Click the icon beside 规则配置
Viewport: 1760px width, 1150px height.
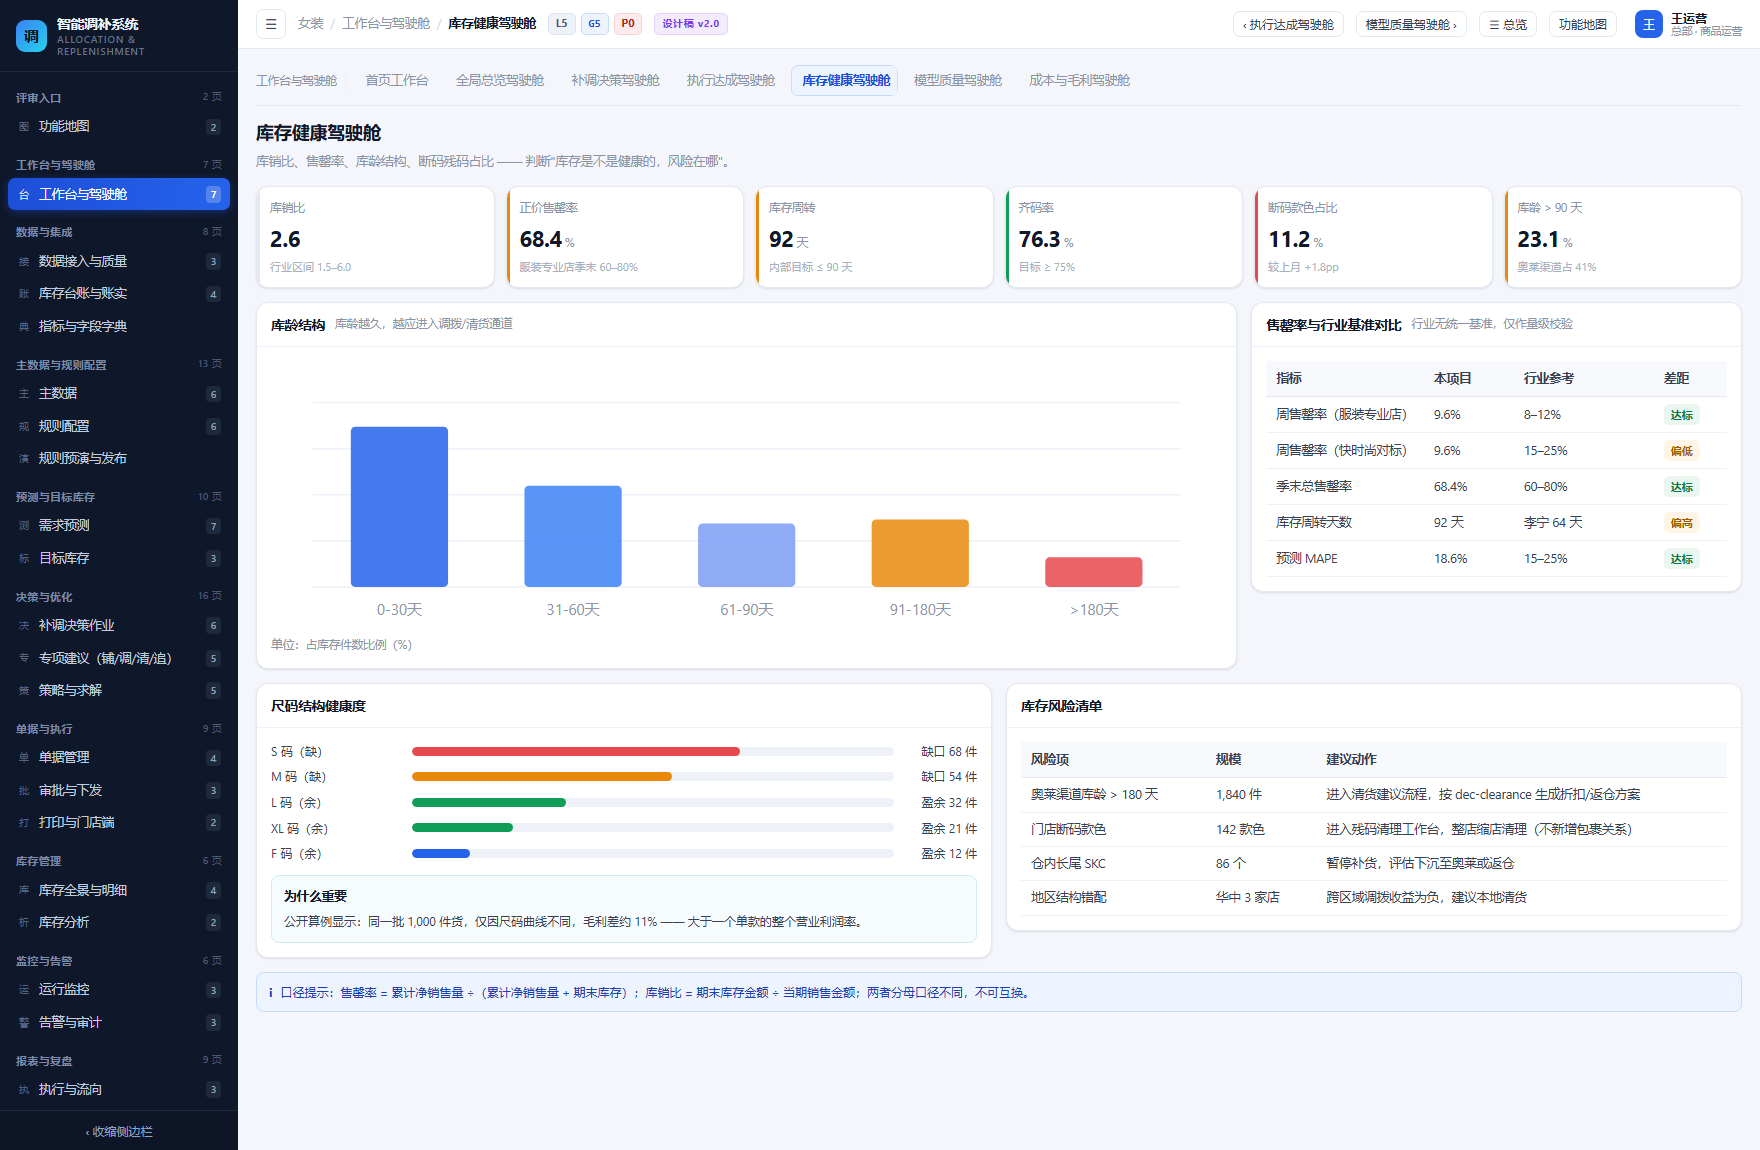[x=24, y=427]
